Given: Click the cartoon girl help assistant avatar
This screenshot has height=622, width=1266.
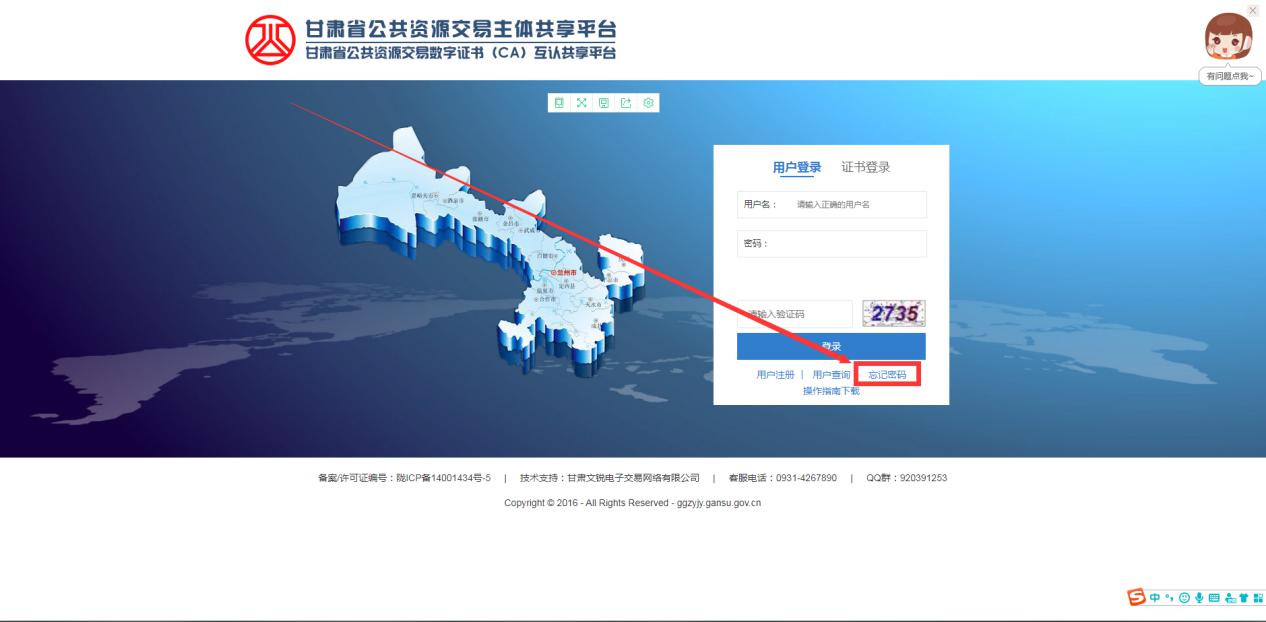Looking at the screenshot, I should [1227, 37].
